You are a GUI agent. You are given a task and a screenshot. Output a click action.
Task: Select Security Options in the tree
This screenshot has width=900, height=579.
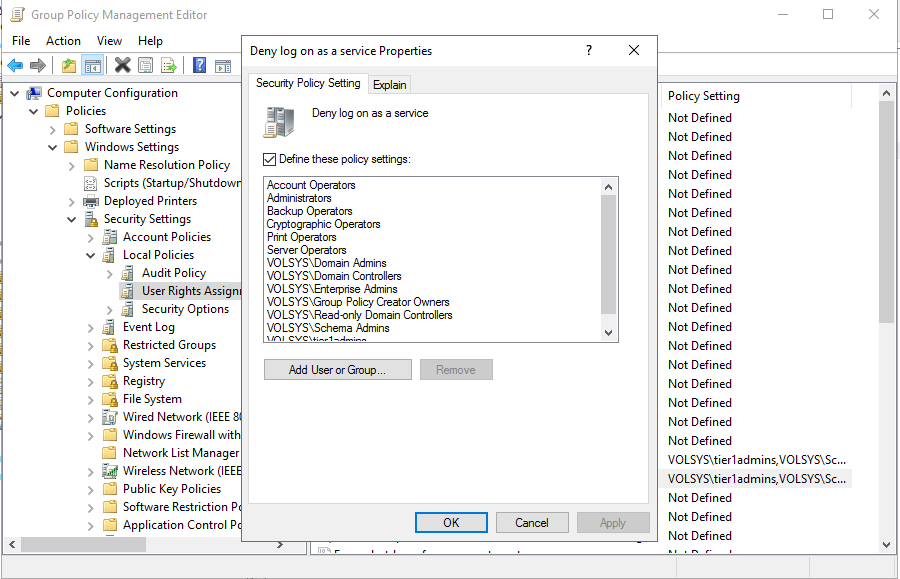tap(185, 309)
